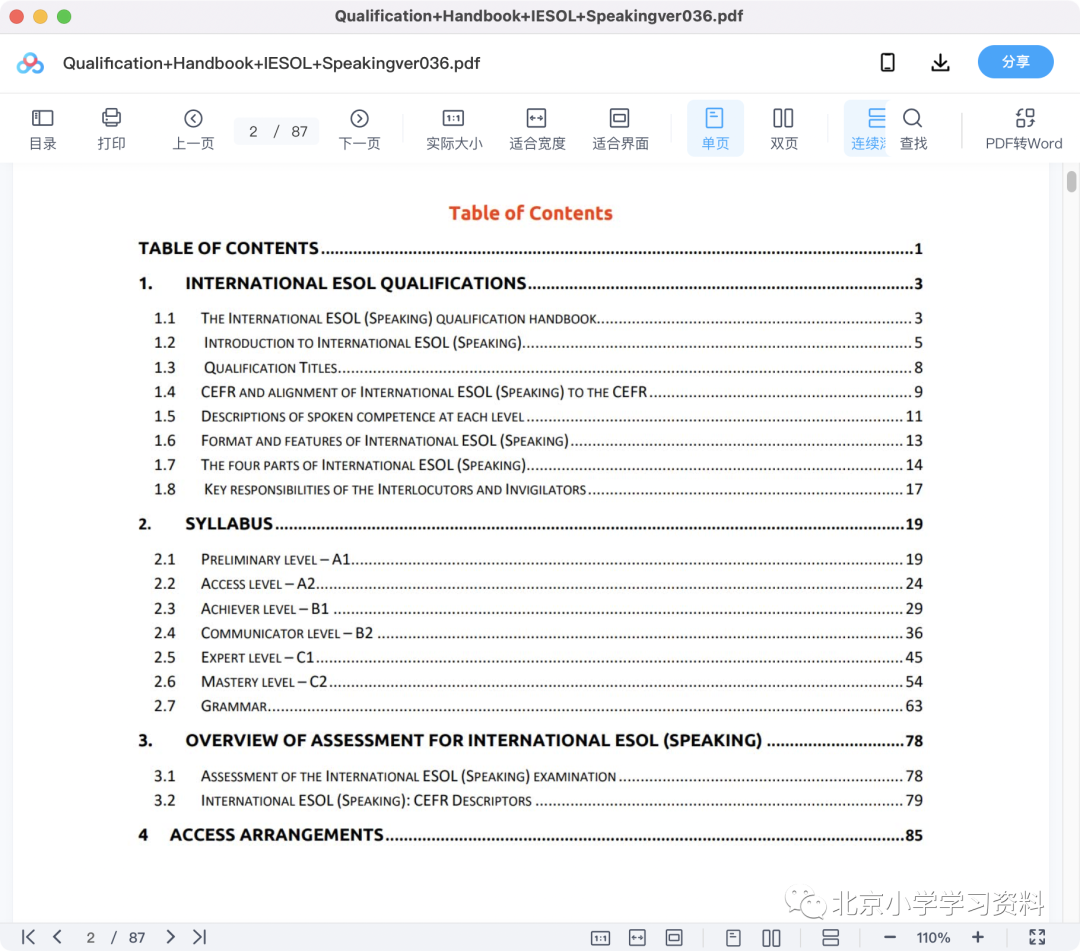Image resolution: width=1080 pixels, height=951 pixels.
Task: Open TOC entry 3.2 CEFR Descriptors
Action: pyautogui.click(x=538, y=800)
